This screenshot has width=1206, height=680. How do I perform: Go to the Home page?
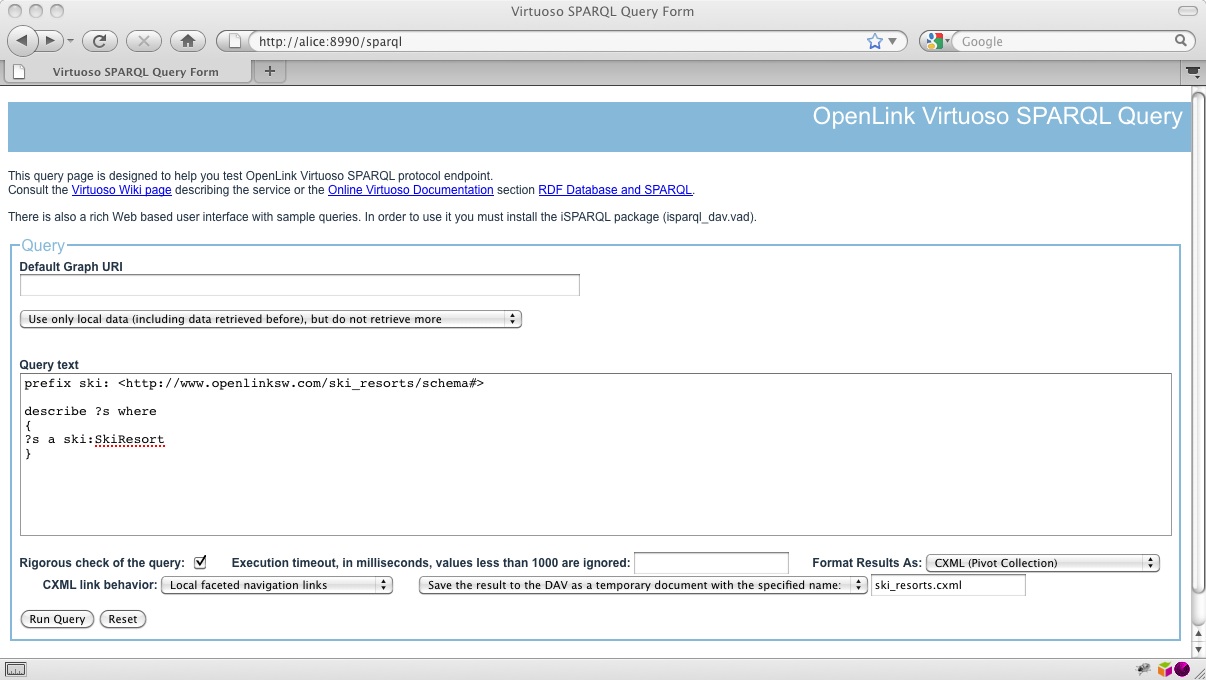point(188,41)
